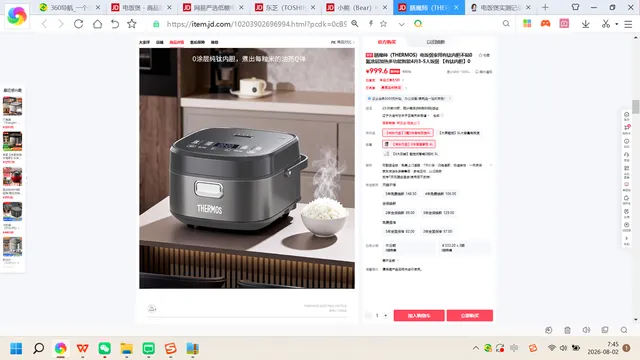Image resolution: width=640 pixels, height=360 pixels.
Task: Open the PK product comparison link
Action: [x=342, y=42]
